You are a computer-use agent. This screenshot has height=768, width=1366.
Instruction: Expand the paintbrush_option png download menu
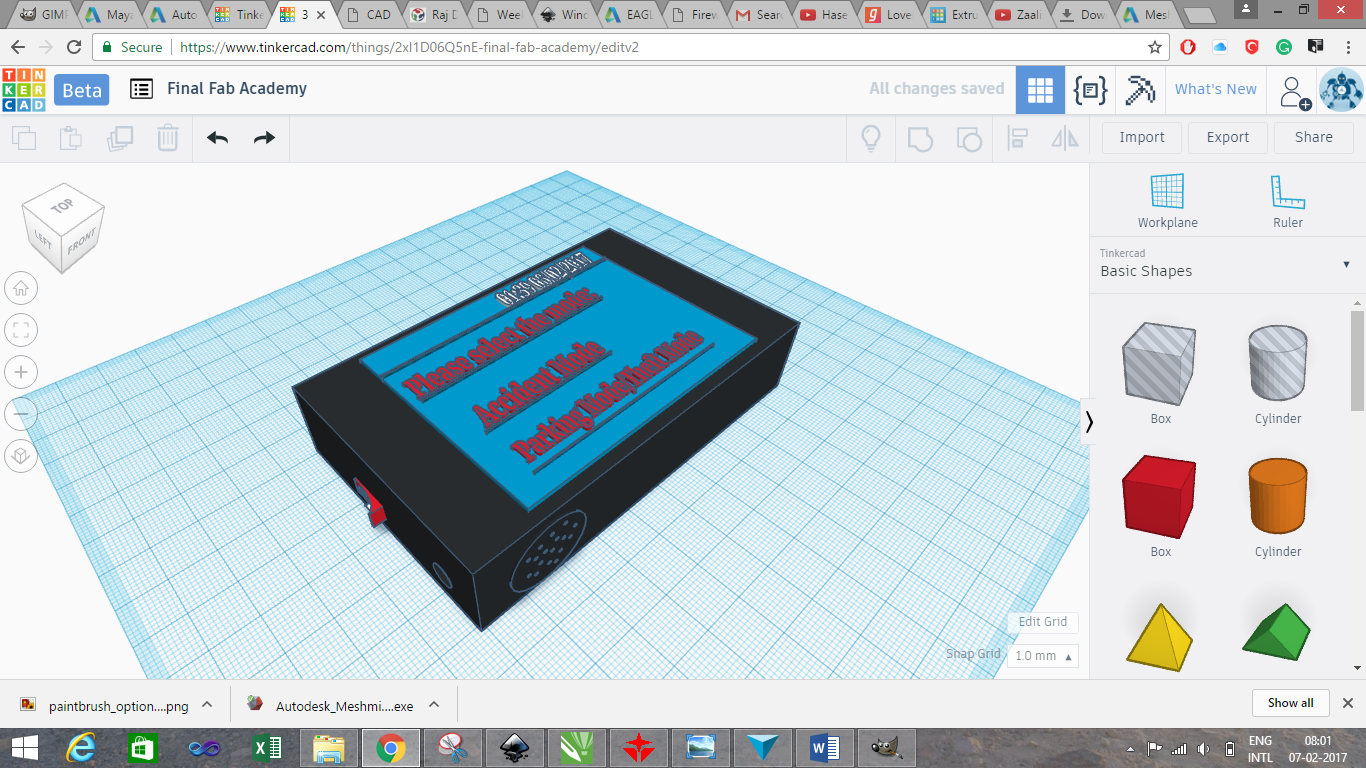click(207, 704)
